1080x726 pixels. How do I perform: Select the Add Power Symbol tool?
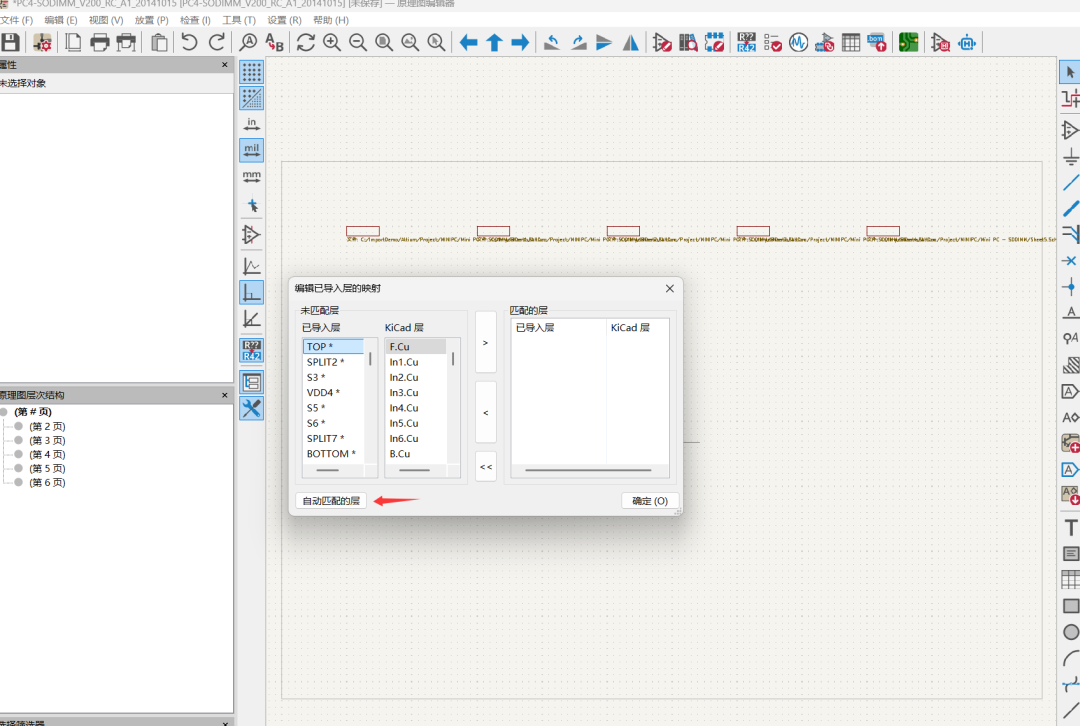[x=1070, y=156]
